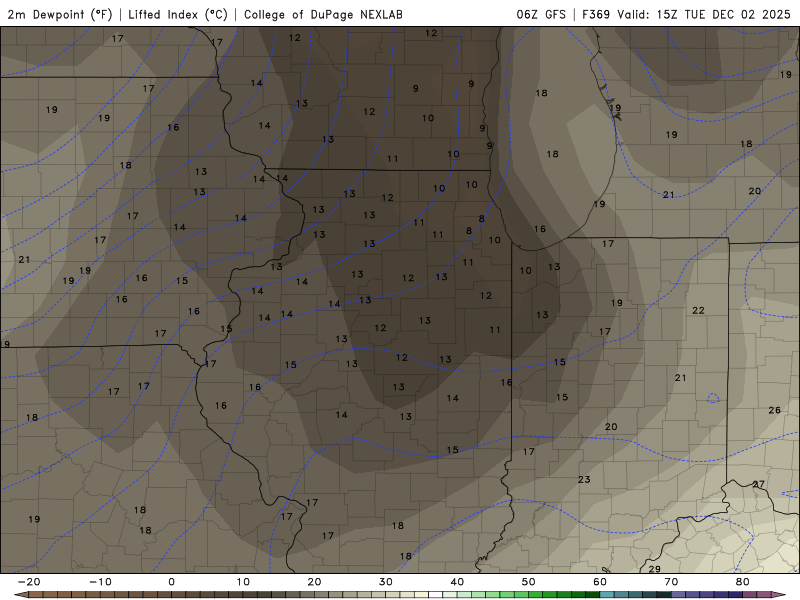Click the '80' label on the color scale
800x600 pixels.
click(x=743, y=582)
